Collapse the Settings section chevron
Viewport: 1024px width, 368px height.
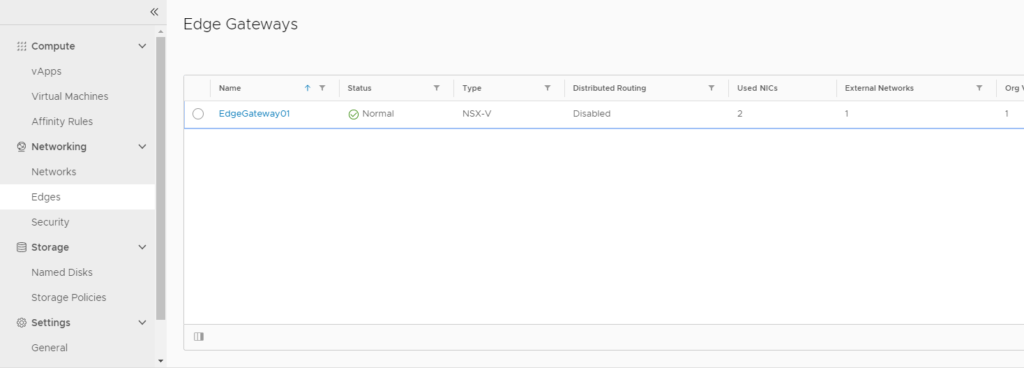(142, 322)
